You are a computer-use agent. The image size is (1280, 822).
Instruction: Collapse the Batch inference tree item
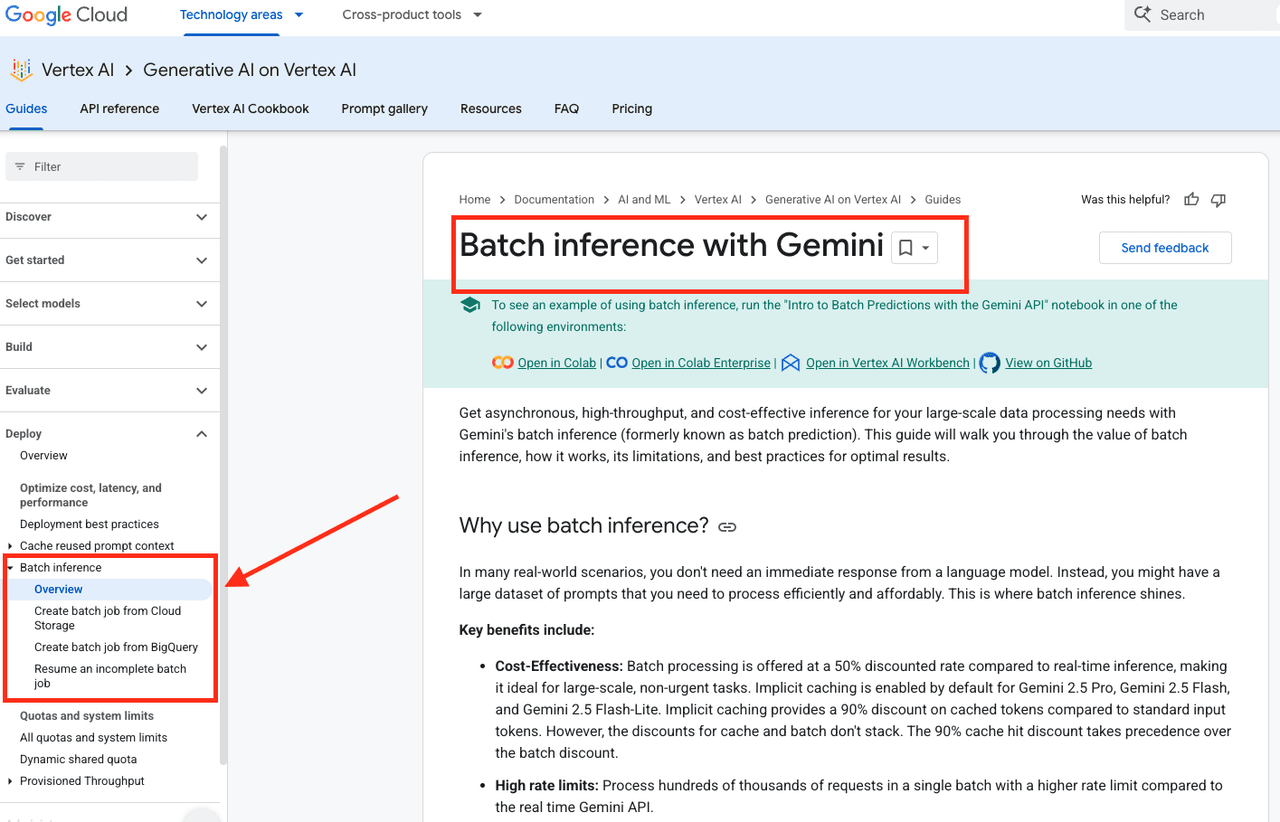(10, 568)
